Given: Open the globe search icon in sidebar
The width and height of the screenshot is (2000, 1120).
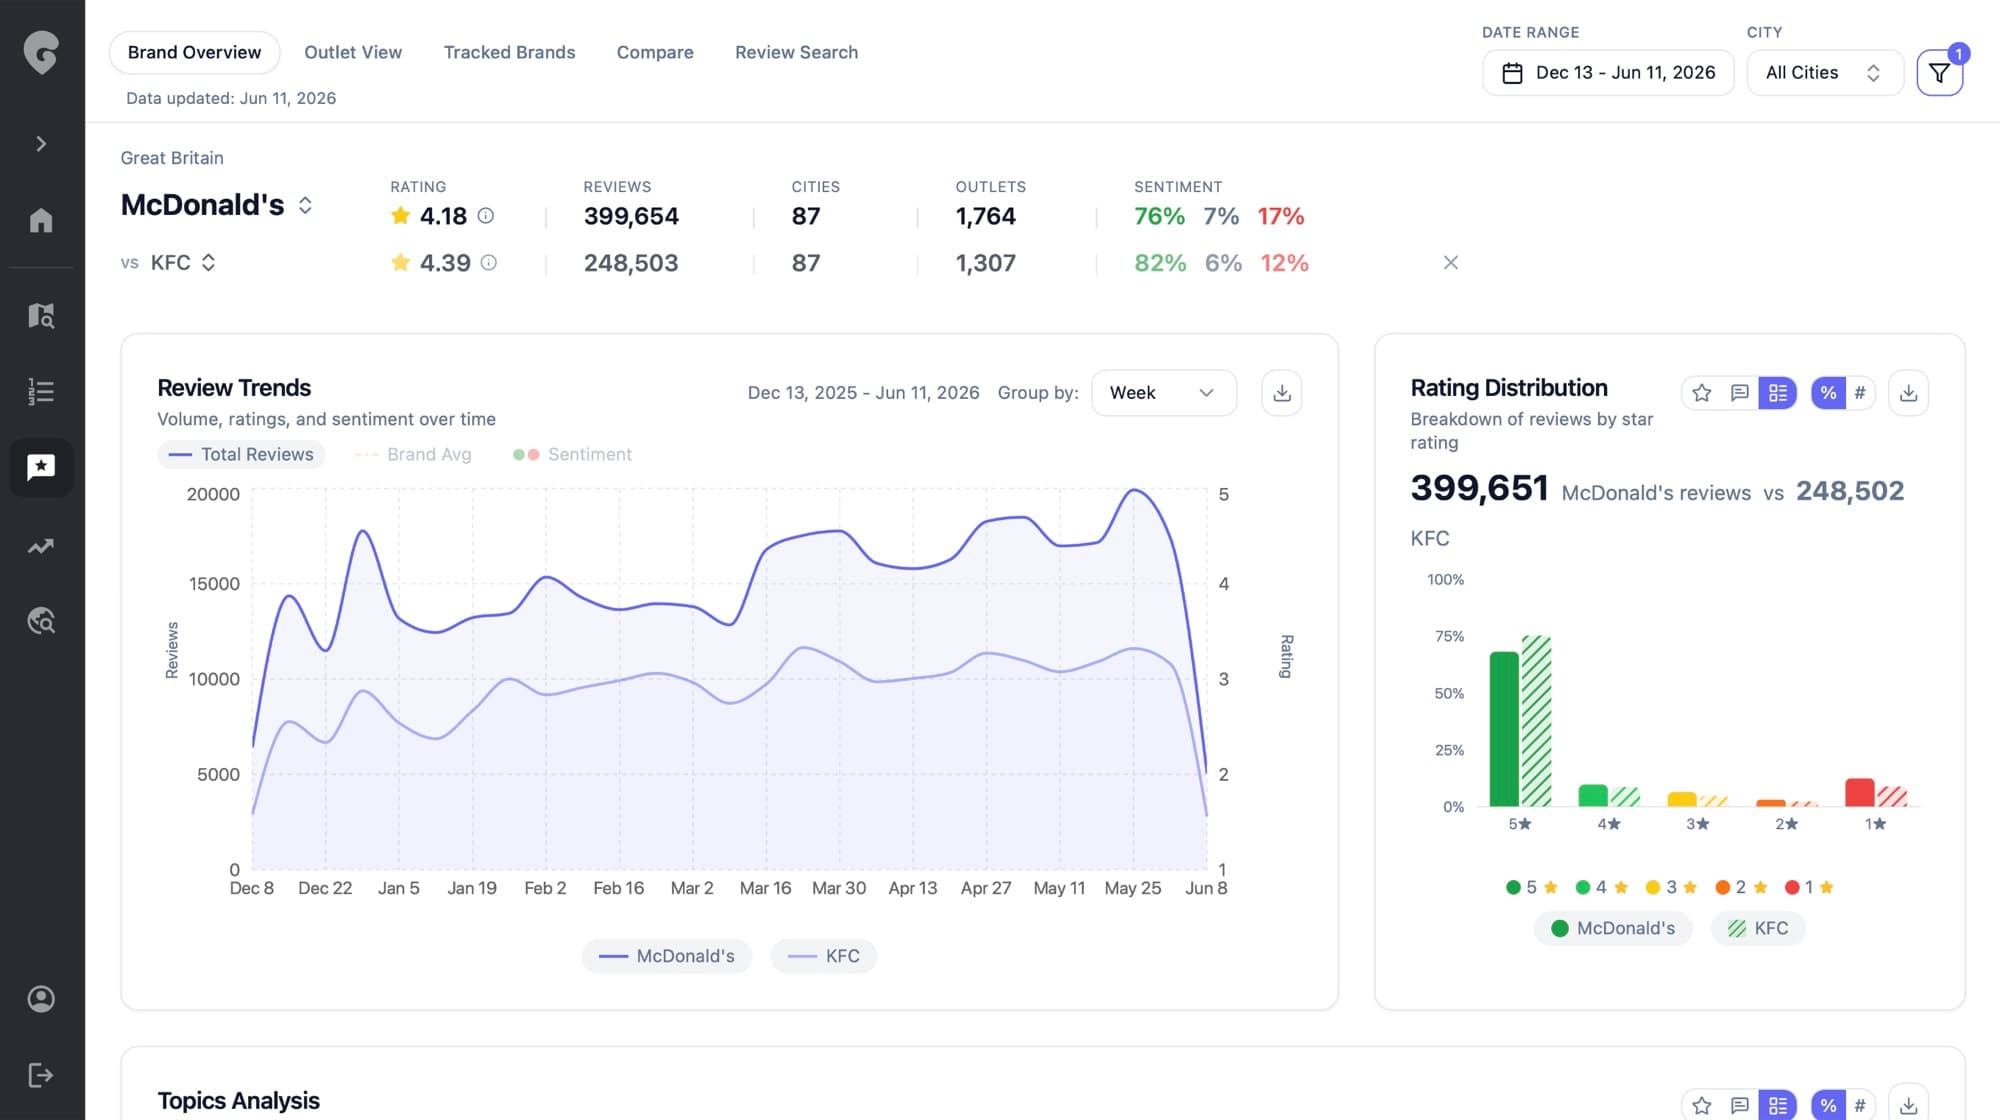Looking at the screenshot, I should pyautogui.click(x=41, y=621).
